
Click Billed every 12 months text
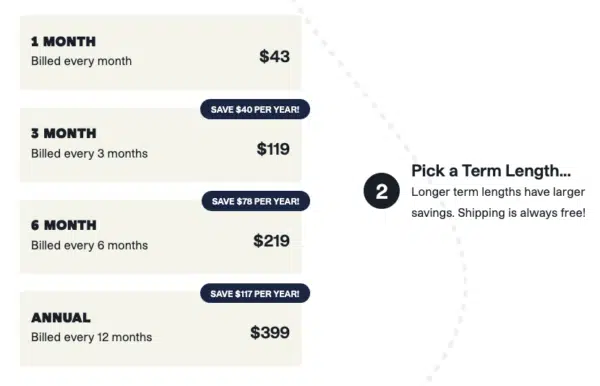pyautogui.click(x=91, y=337)
